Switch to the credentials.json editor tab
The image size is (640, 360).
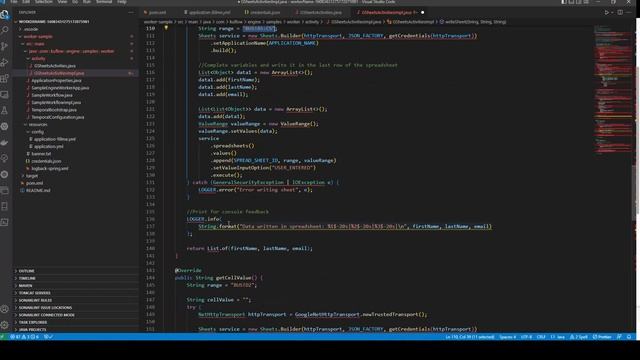pyautogui.click(x=262, y=13)
